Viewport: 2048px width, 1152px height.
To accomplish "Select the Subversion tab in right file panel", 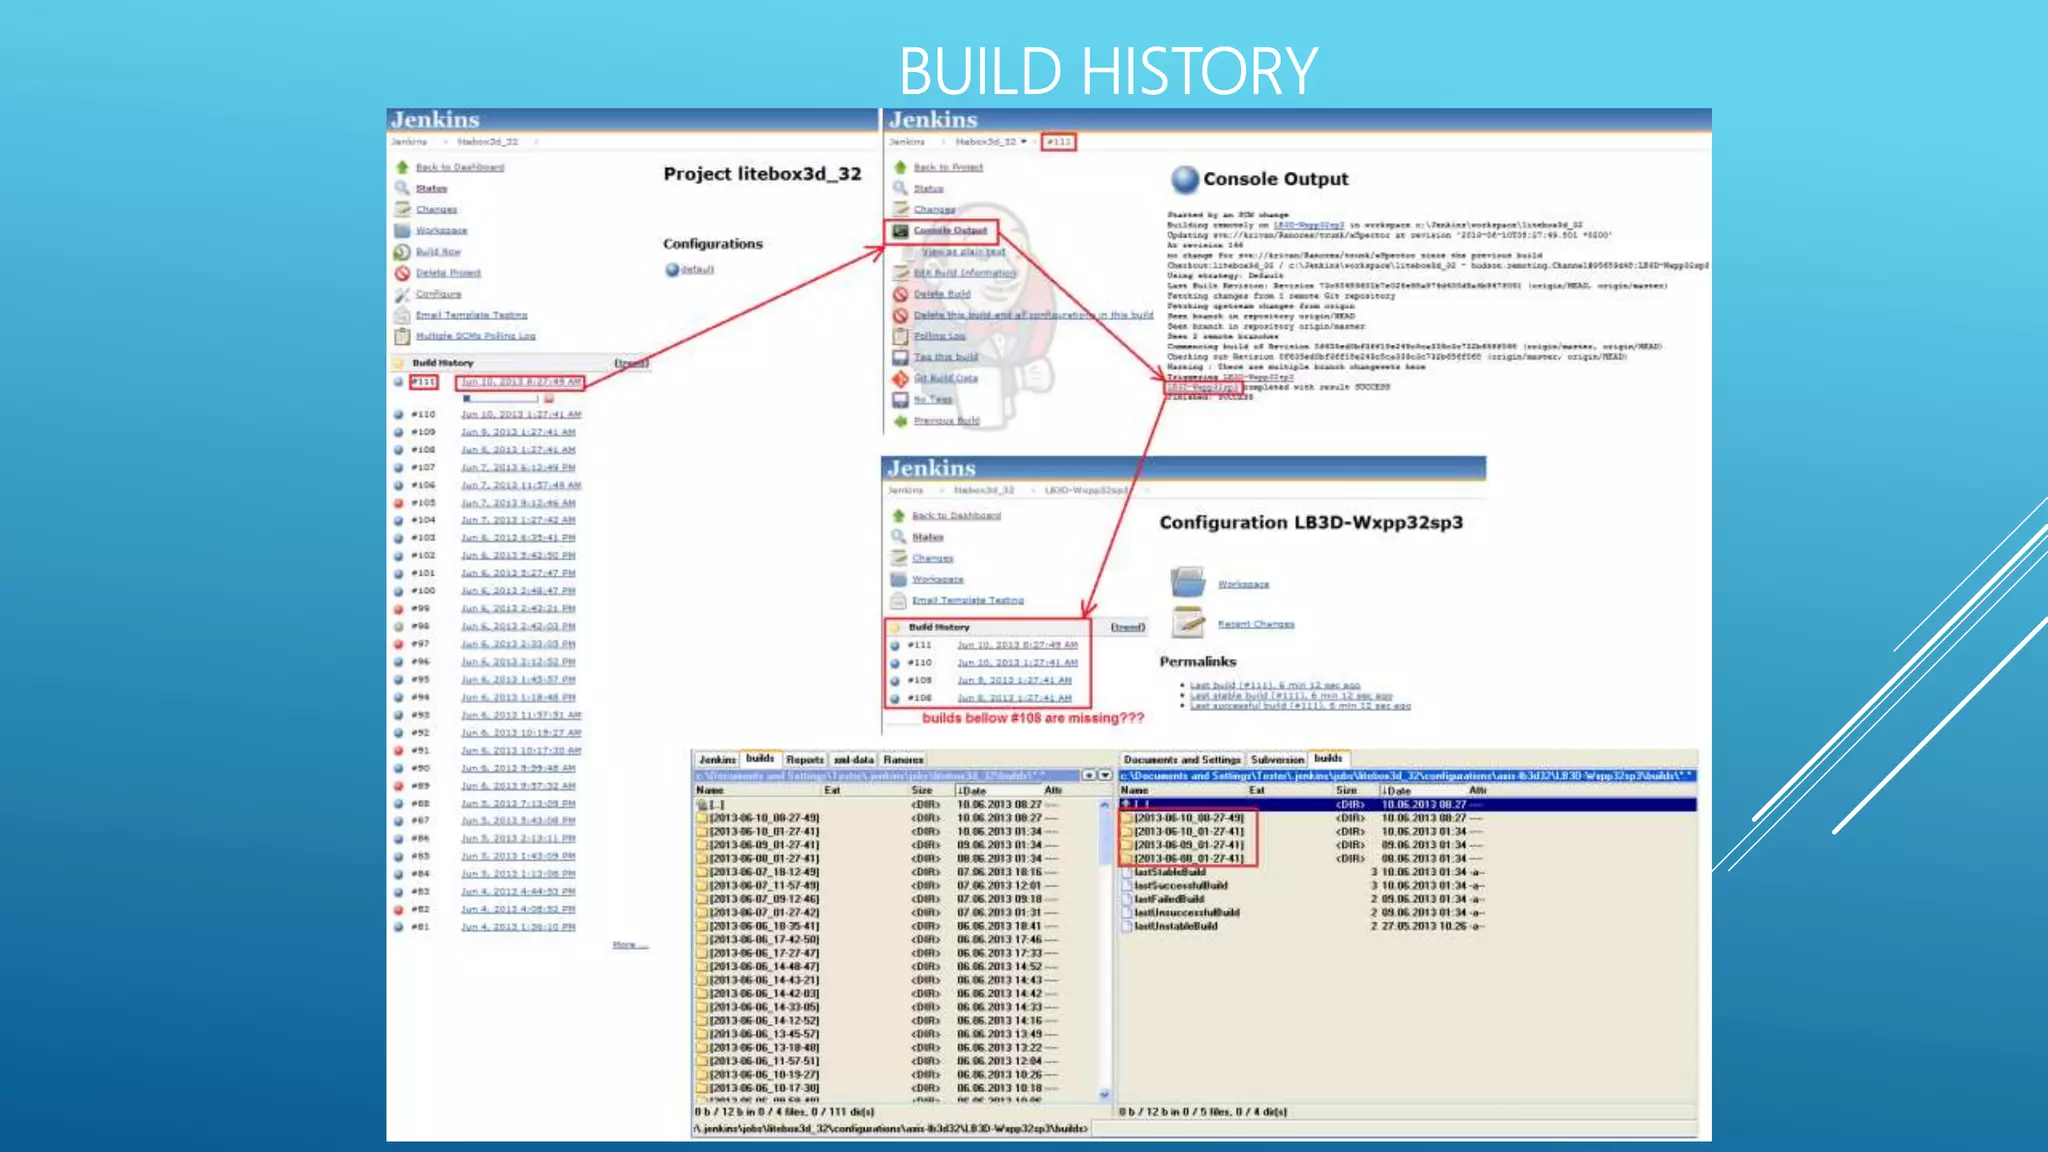I will [x=1277, y=760].
